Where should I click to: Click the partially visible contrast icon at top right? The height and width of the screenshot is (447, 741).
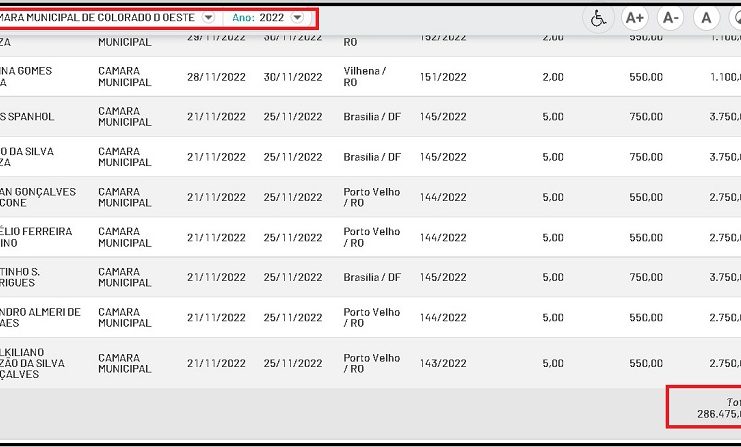(x=735, y=18)
